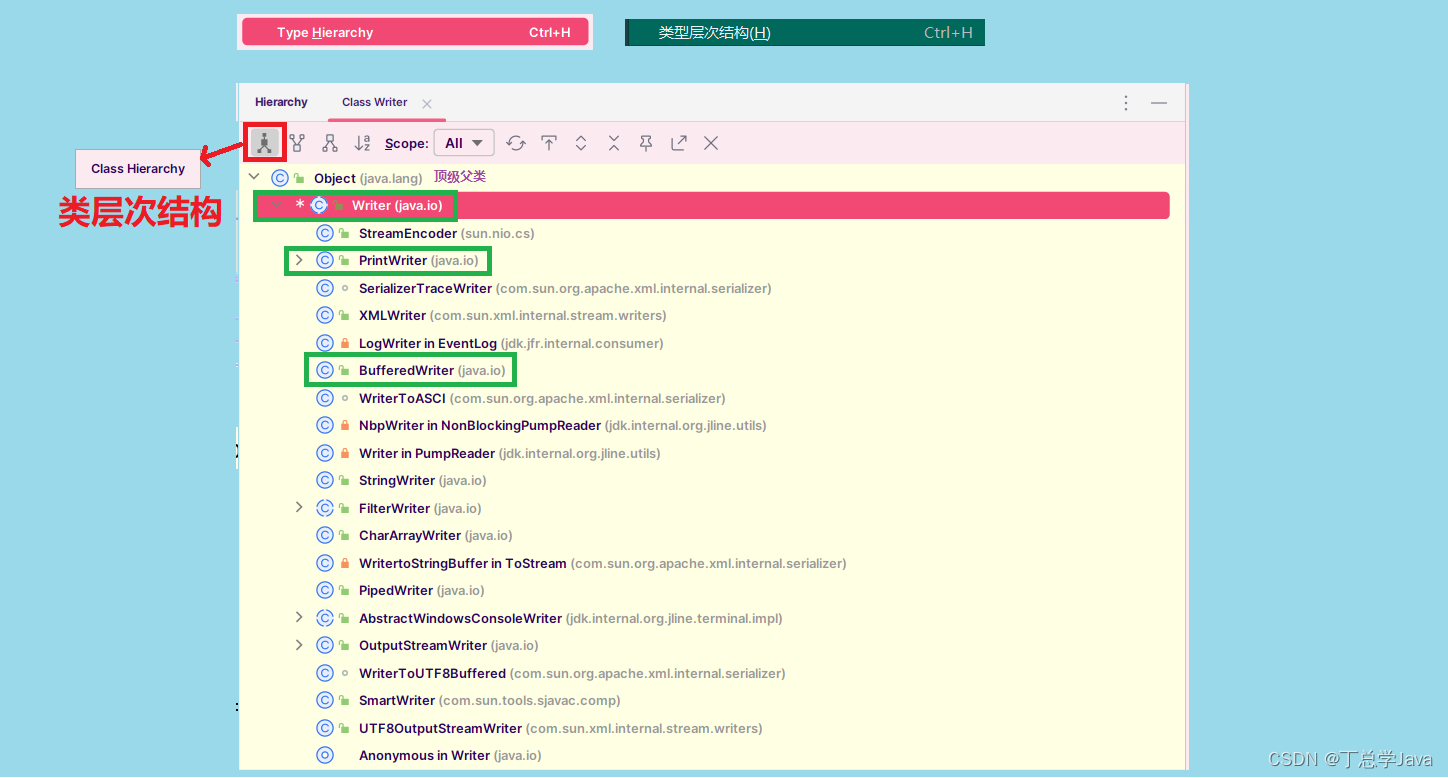The image size is (1448, 778).
Task: Open the panel options three-dot menu
Action: point(1125,101)
